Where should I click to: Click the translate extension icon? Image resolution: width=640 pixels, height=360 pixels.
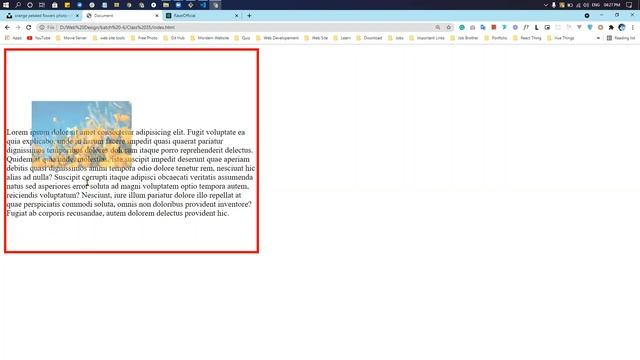(x=483, y=27)
